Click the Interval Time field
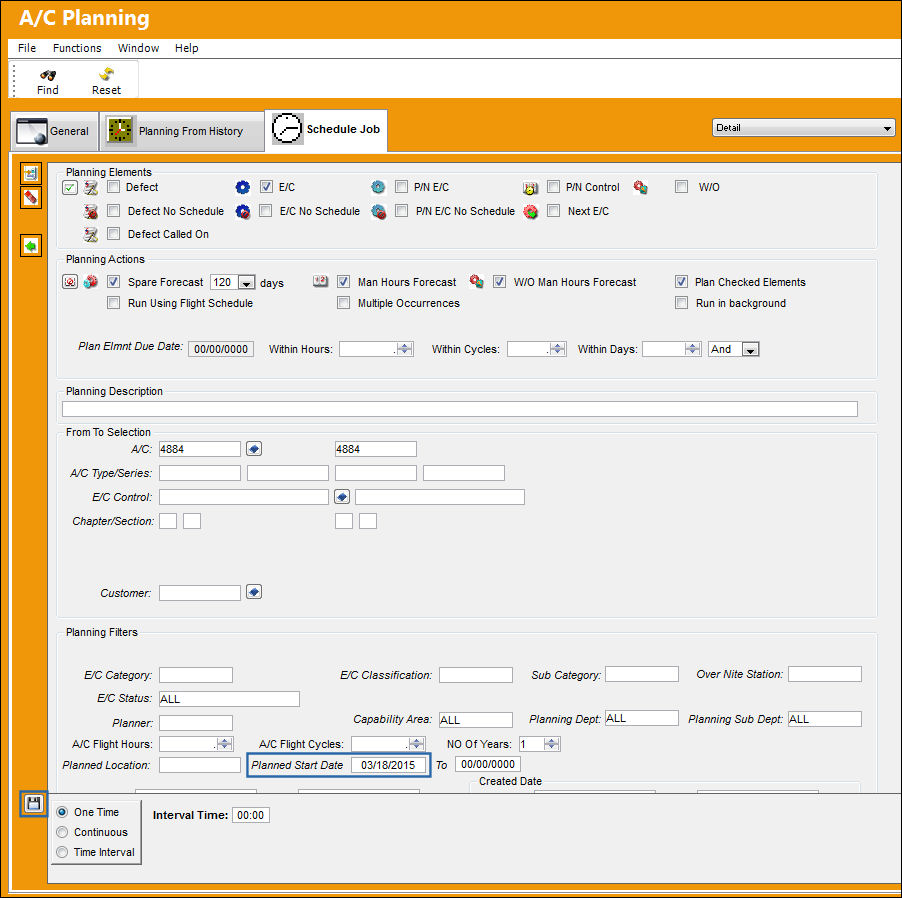 251,815
